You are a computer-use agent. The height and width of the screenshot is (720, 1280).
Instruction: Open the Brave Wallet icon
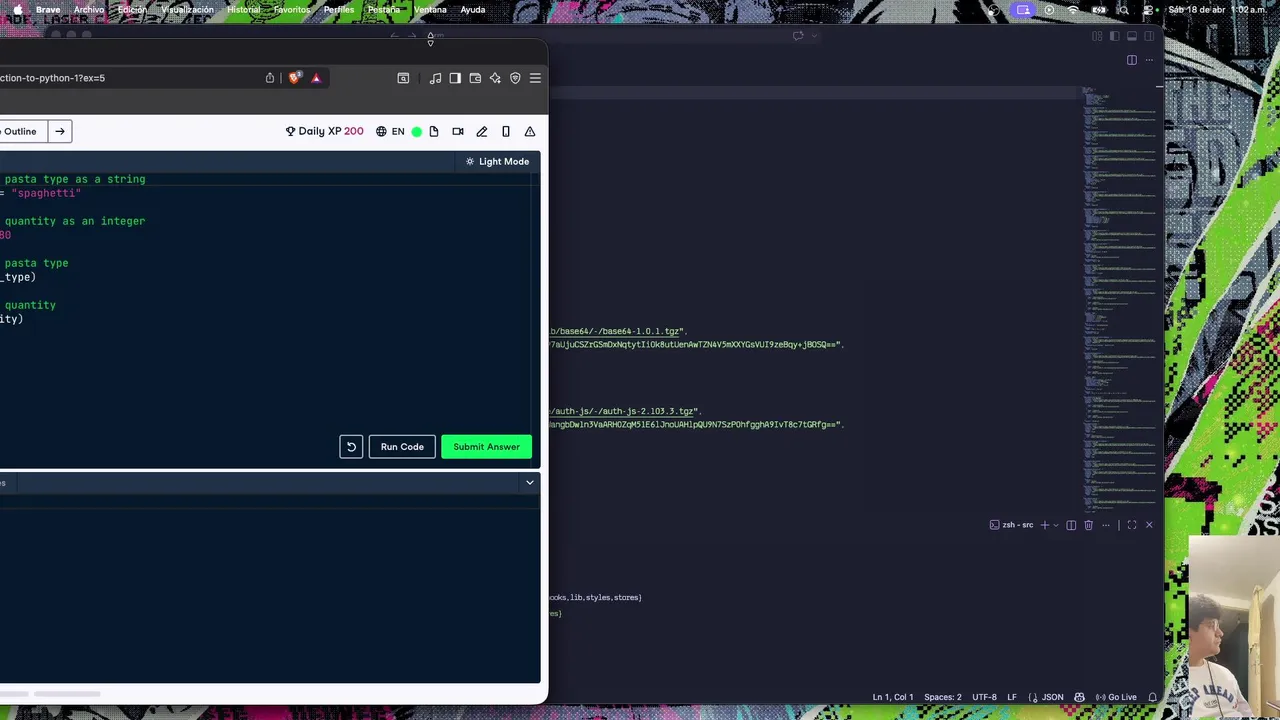click(x=475, y=78)
